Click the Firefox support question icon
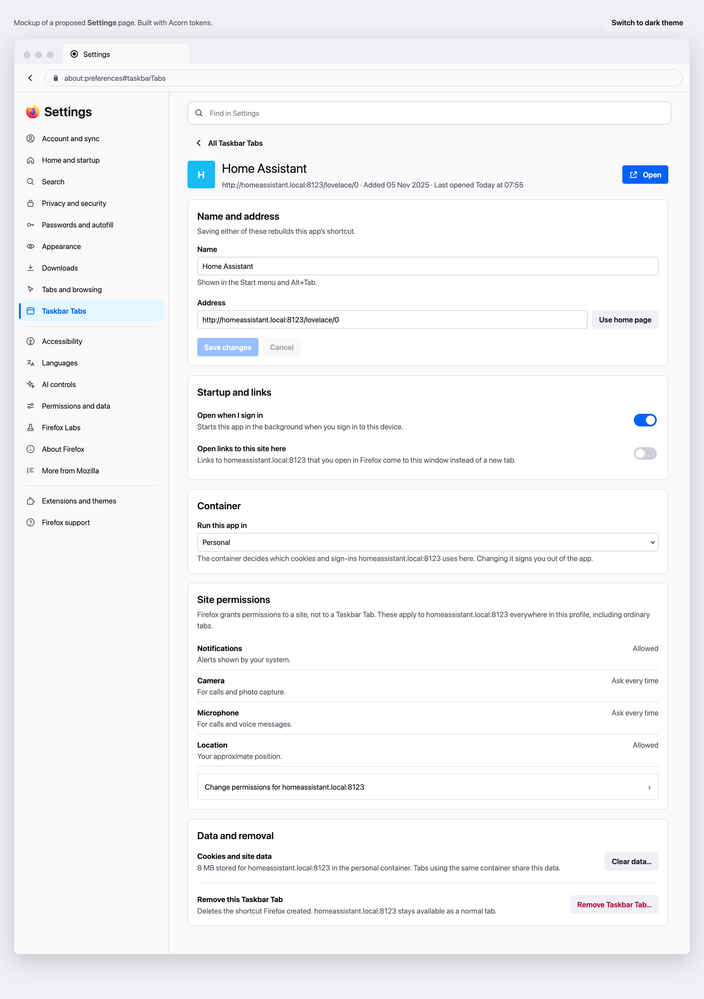The image size is (704, 999). click(x=30, y=522)
